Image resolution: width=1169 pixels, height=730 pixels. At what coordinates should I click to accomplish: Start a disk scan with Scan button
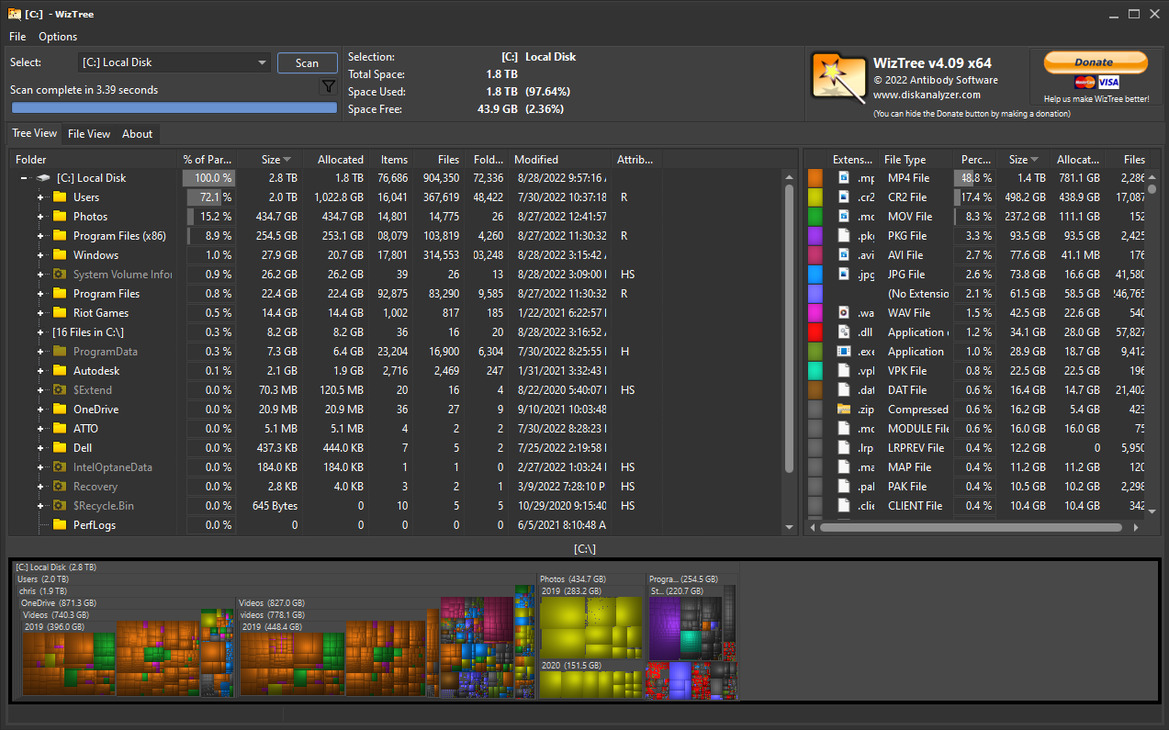307,63
